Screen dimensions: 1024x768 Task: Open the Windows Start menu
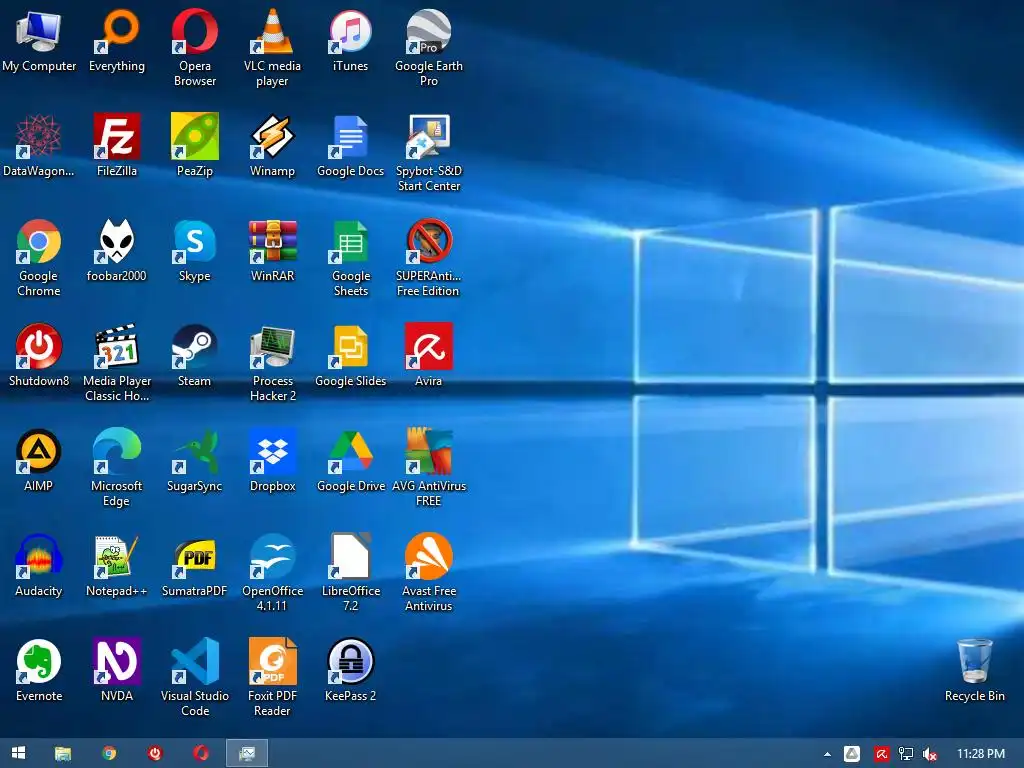(18, 753)
